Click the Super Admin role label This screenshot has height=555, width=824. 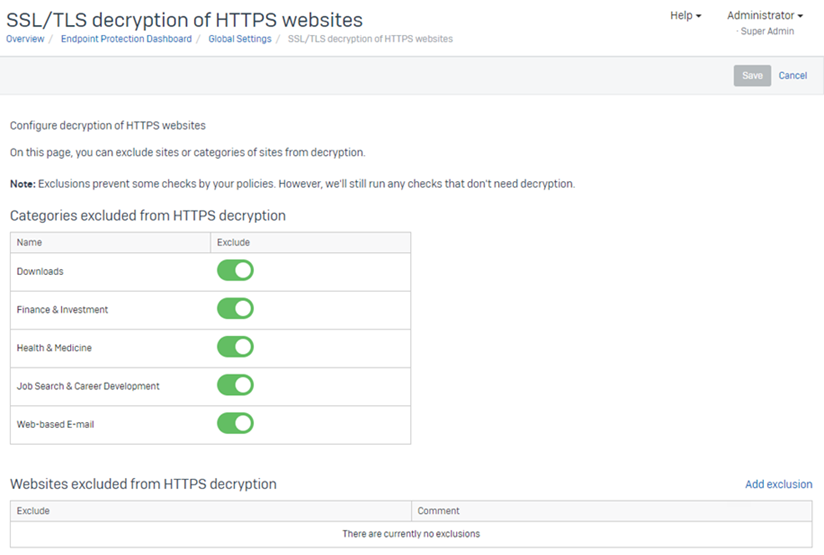[766, 32]
